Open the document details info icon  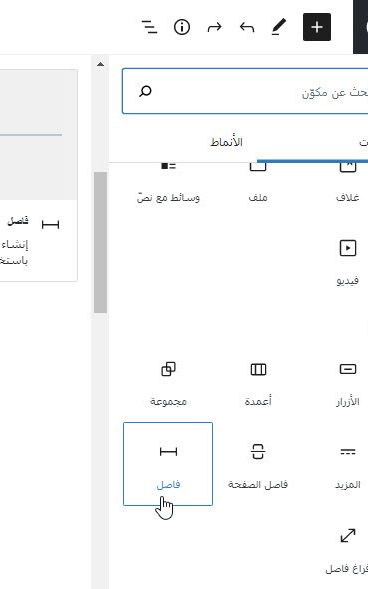(182, 27)
